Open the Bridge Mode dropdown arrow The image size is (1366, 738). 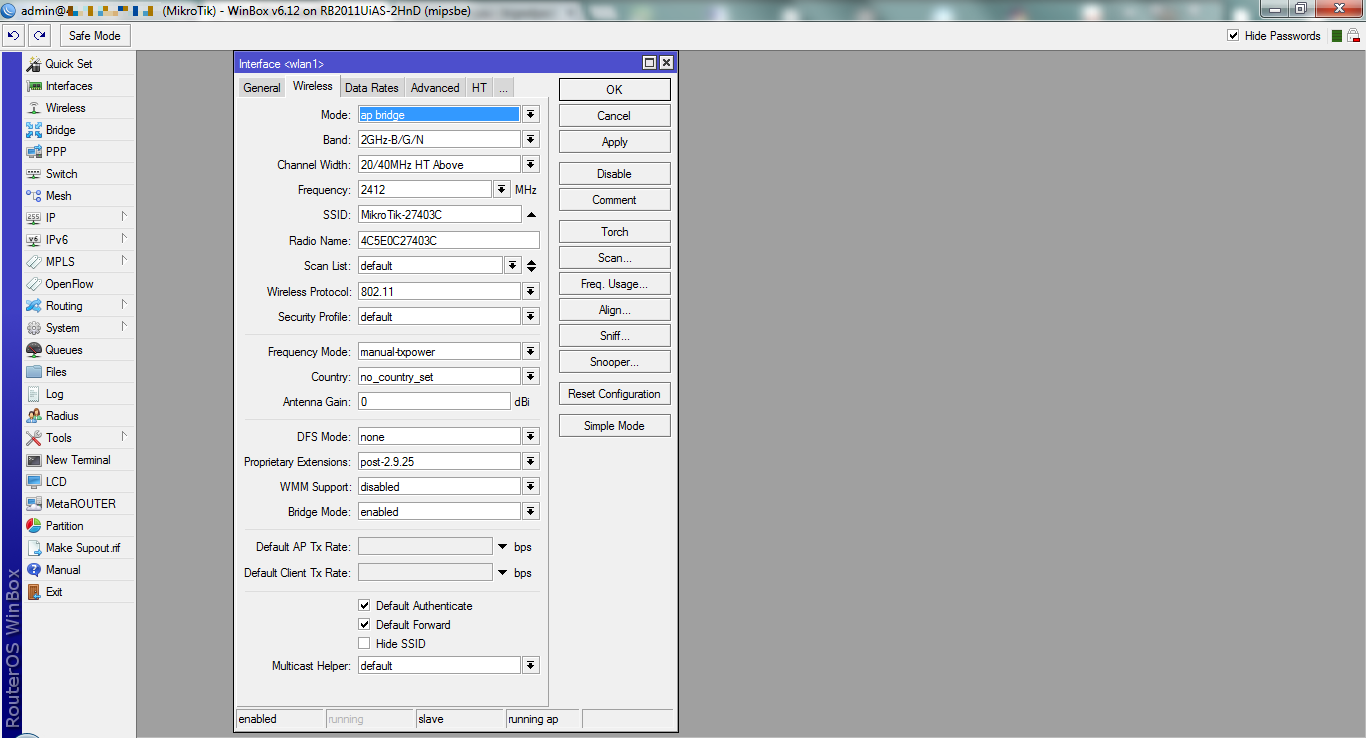coord(531,512)
